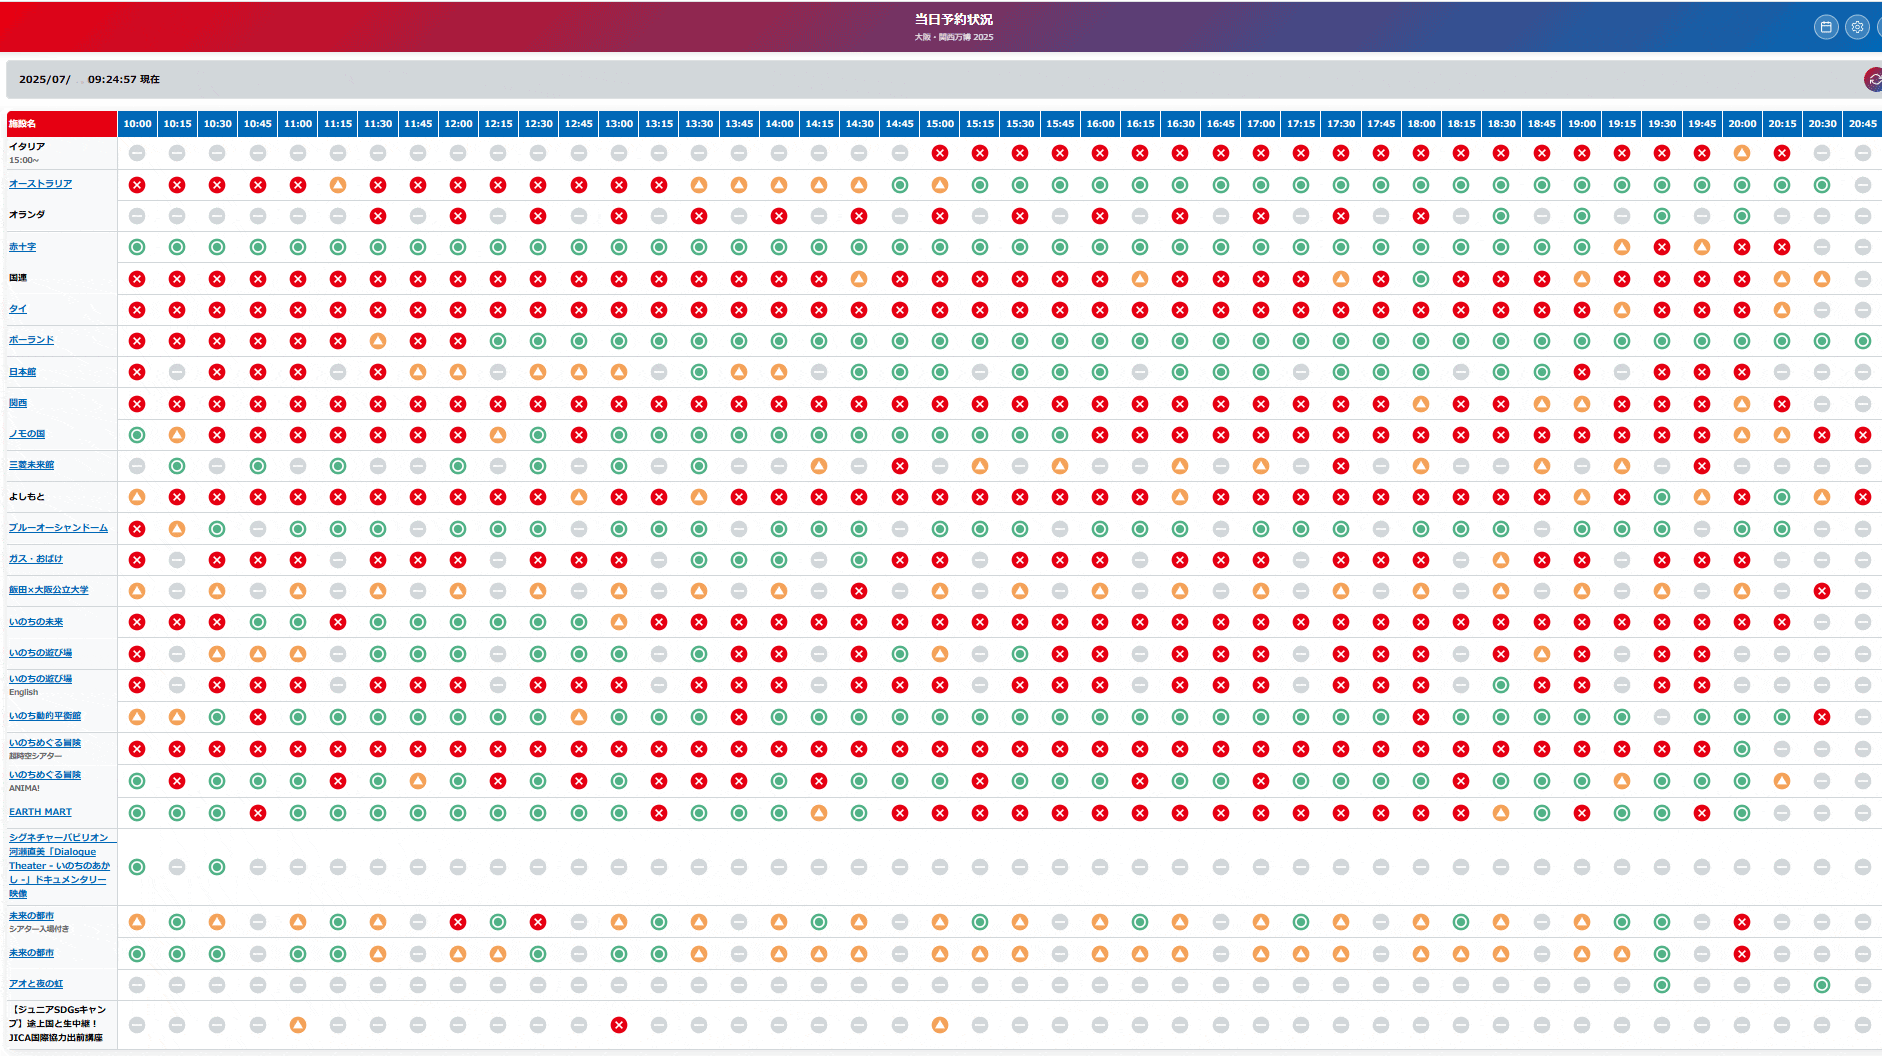Click the 15:00 time column header
This screenshot has width=1882, height=1056.
coord(939,124)
